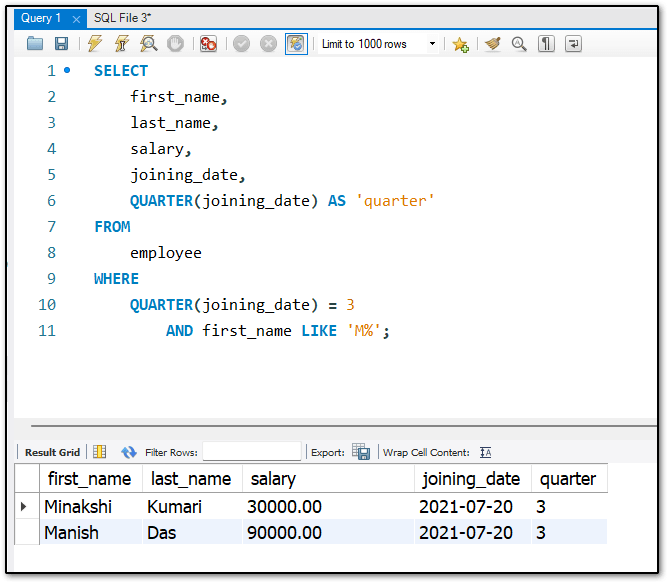Viewport: 668px width, 583px height.
Task: Click line number 10 in the gutter
Action: 47,305
